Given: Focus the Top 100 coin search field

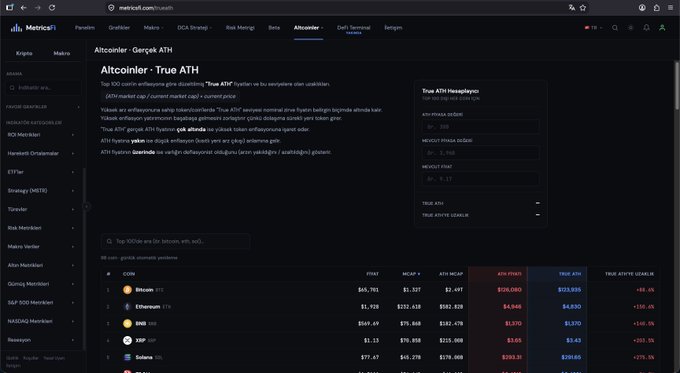Looking at the screenshot, I should (x=175, y=241).
